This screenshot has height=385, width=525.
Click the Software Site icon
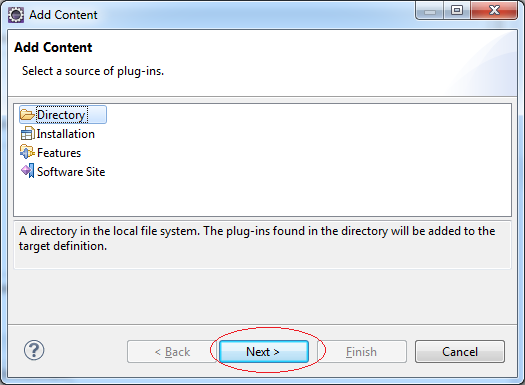coord(27,171)
